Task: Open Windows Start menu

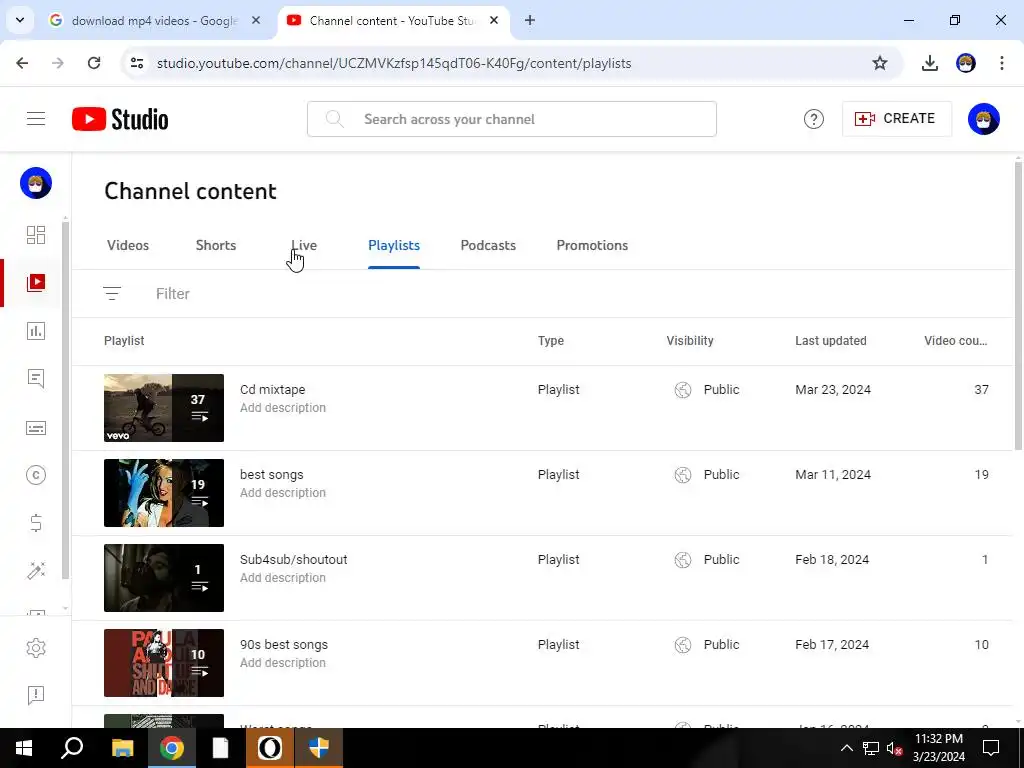Action: tap(24, 748)
